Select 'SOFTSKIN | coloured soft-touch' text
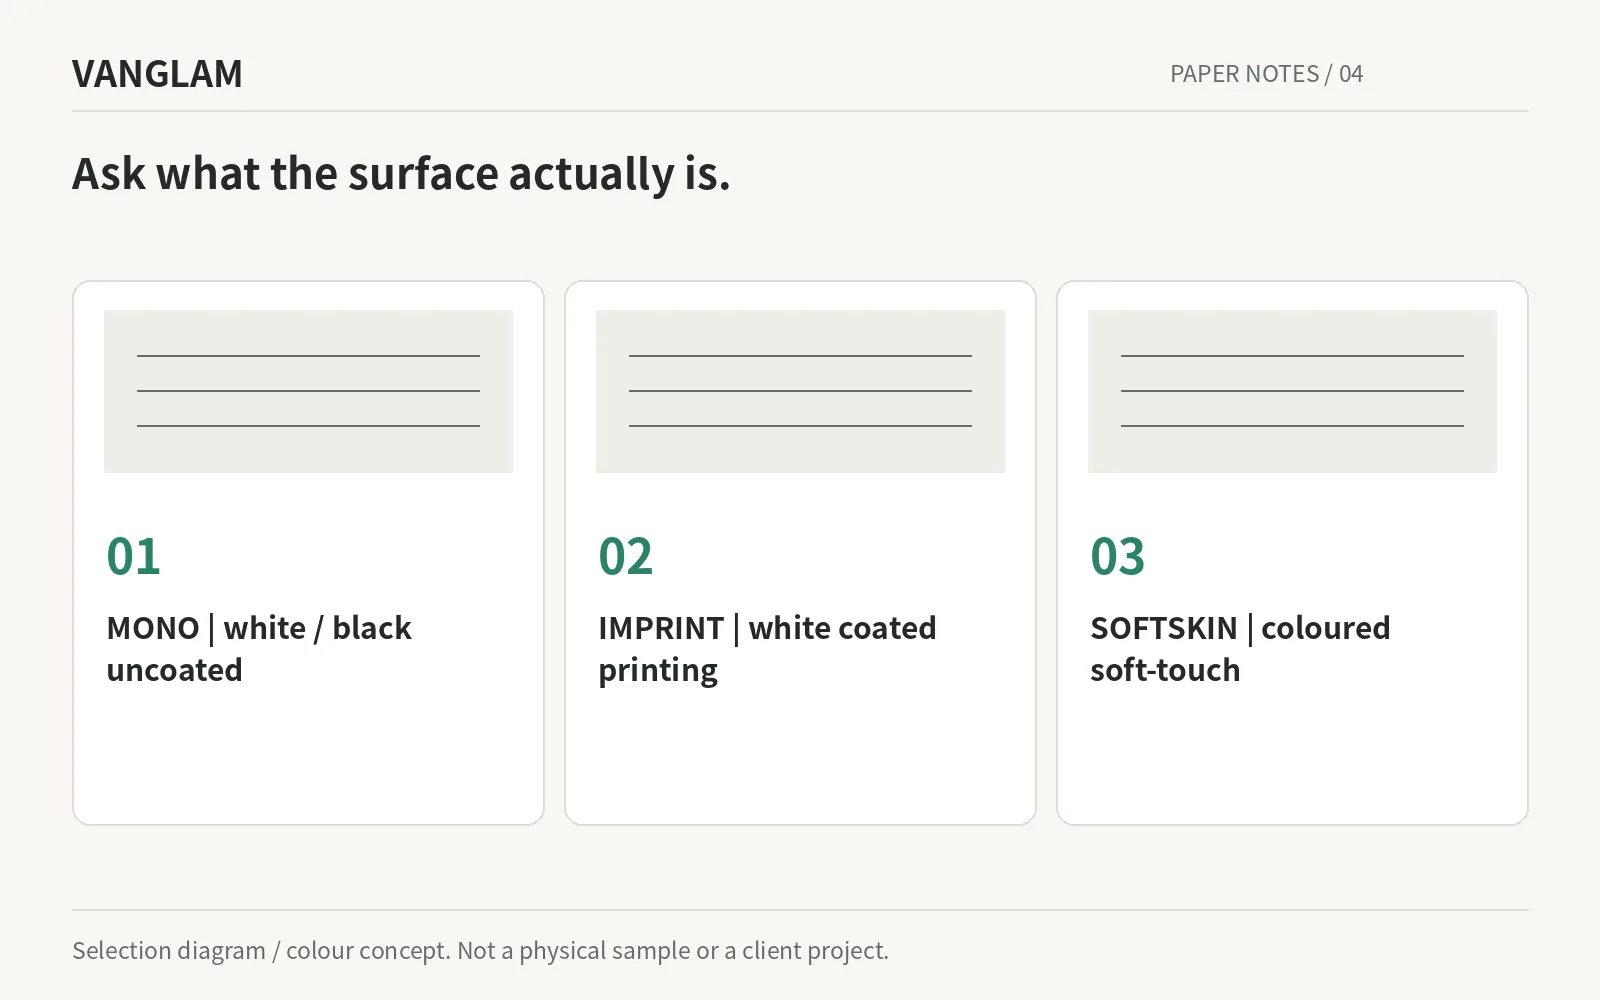 tap(1240, 649)
